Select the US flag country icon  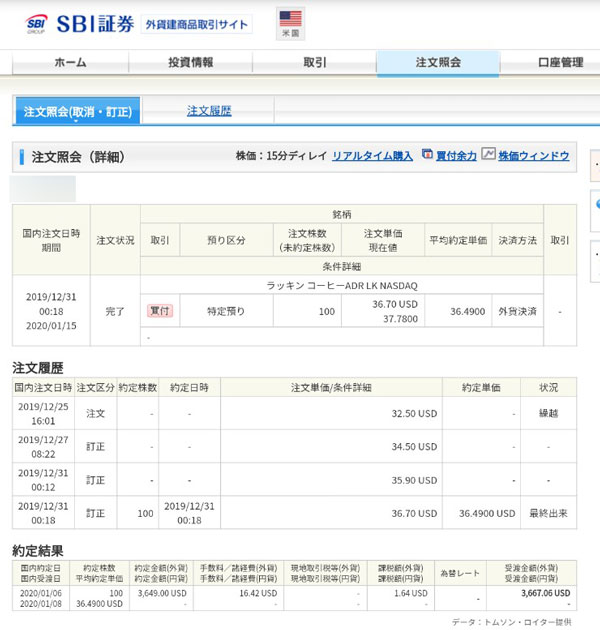click(290, 19)
